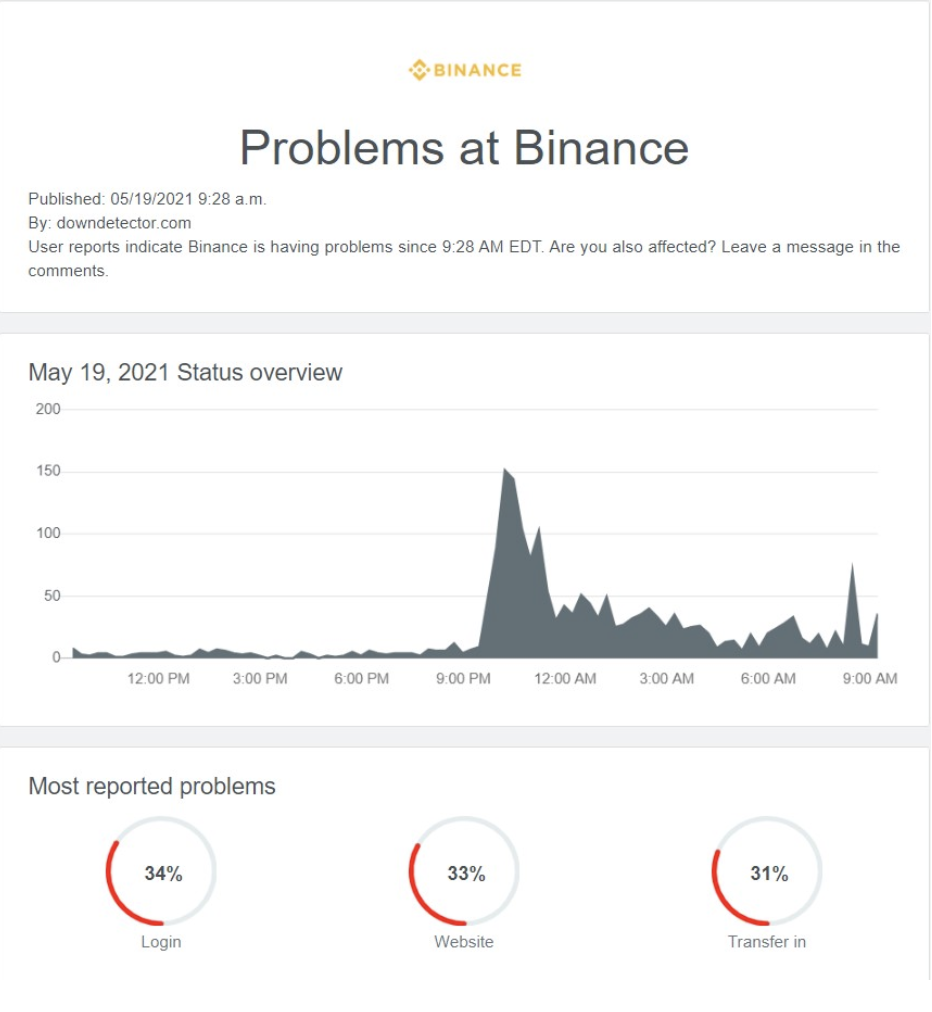The height and width of the screenshot is (1012, 932).
Task: Click the "Most reported problems" heading
Action: click(x=152, y=787)
